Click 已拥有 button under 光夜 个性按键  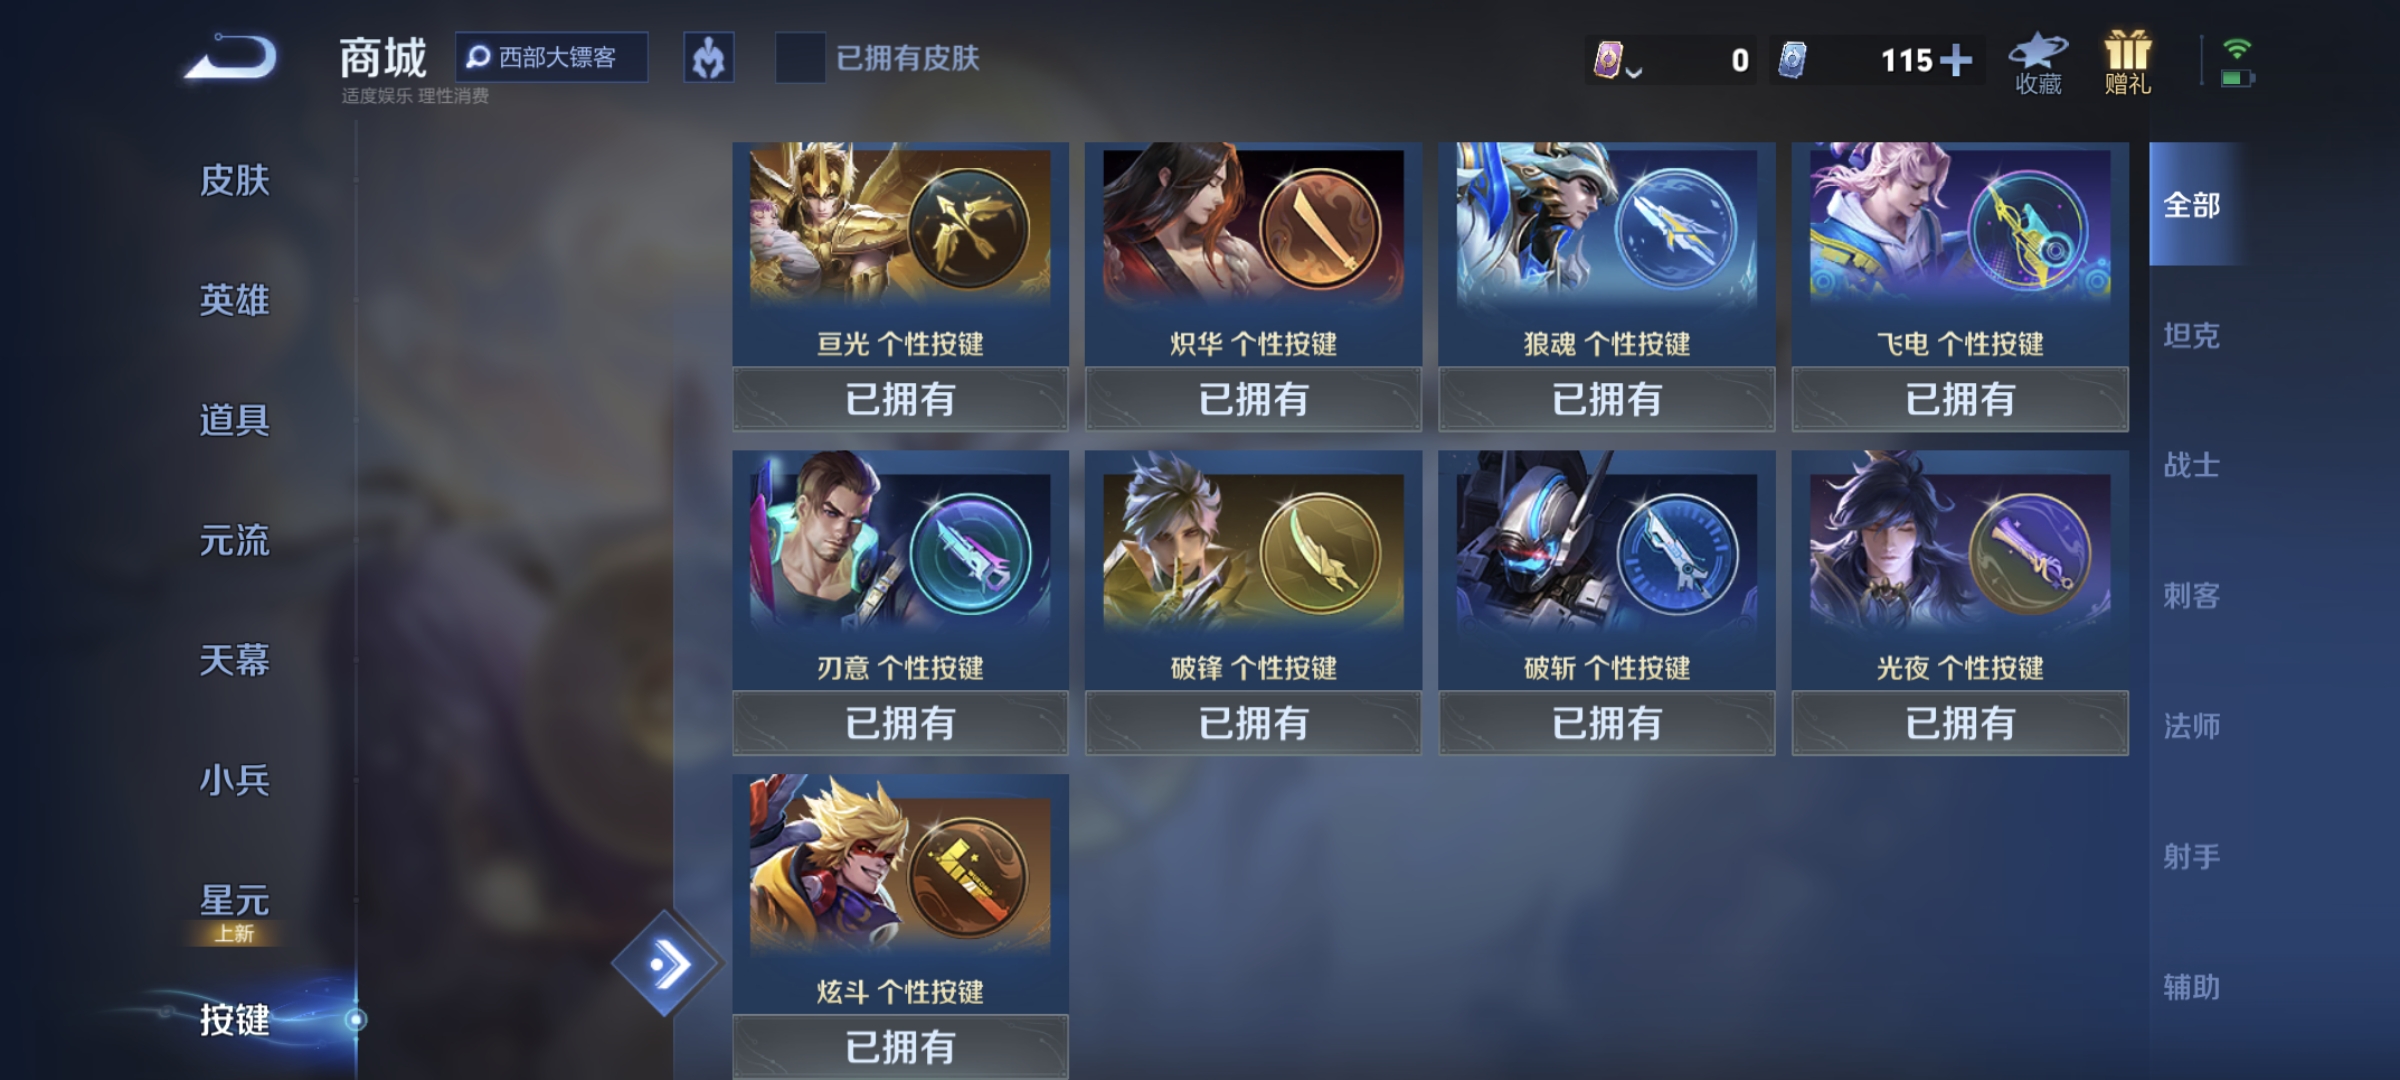(1960, 723)
